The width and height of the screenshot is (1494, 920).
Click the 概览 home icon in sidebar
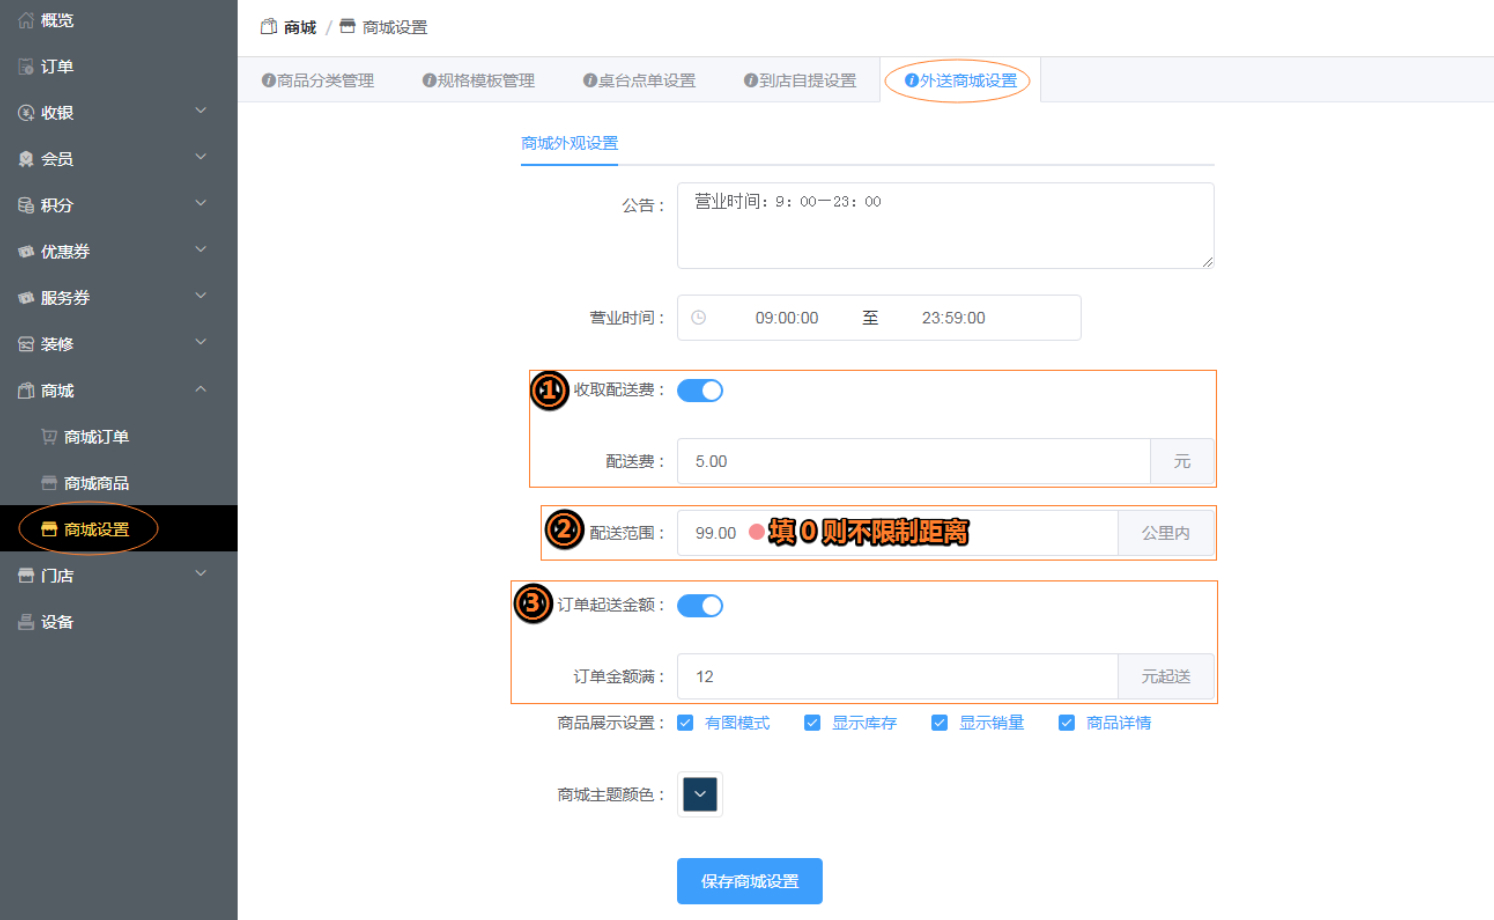(x=26, y=20)
